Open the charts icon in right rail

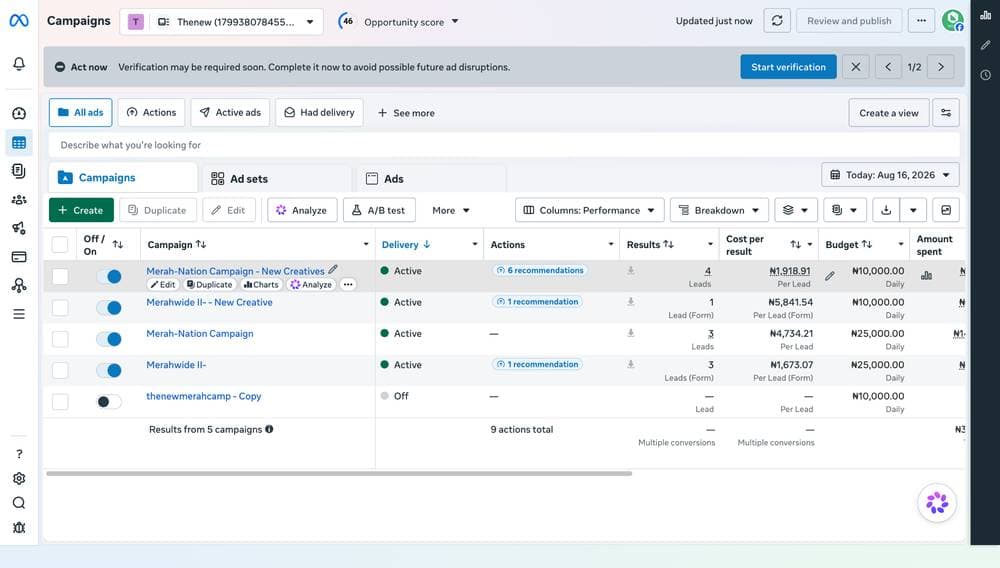[985, 15]
